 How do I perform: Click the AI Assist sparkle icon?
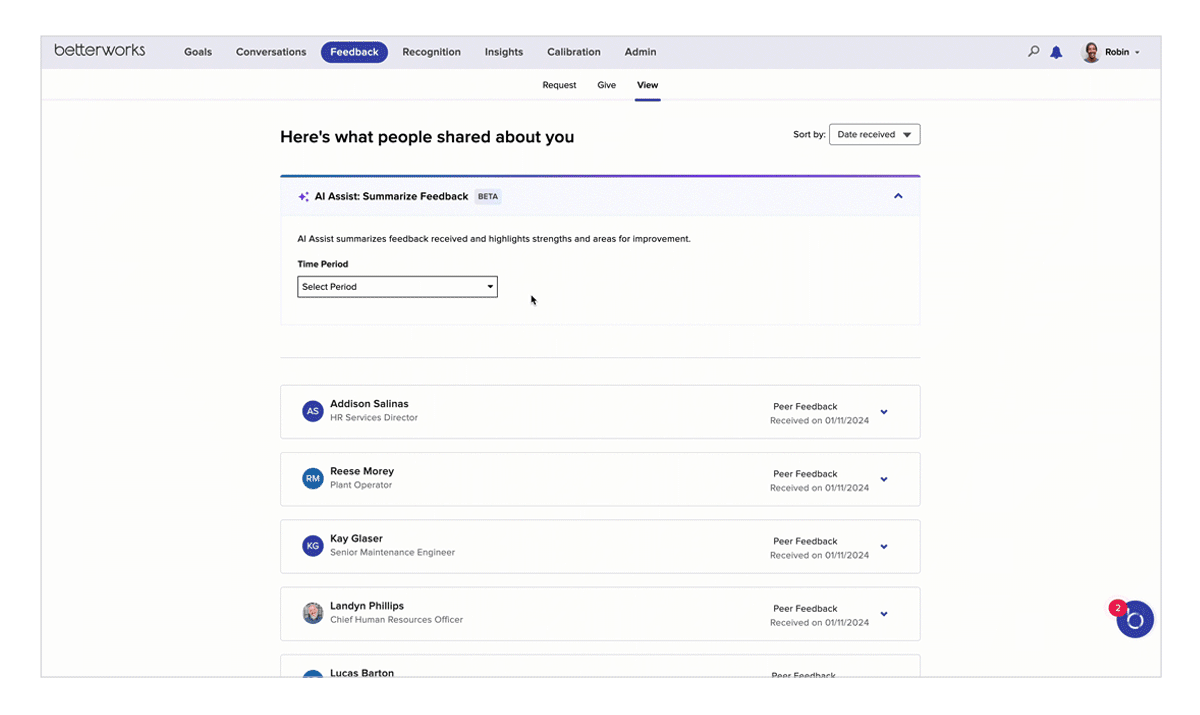[x=303, y=197]
